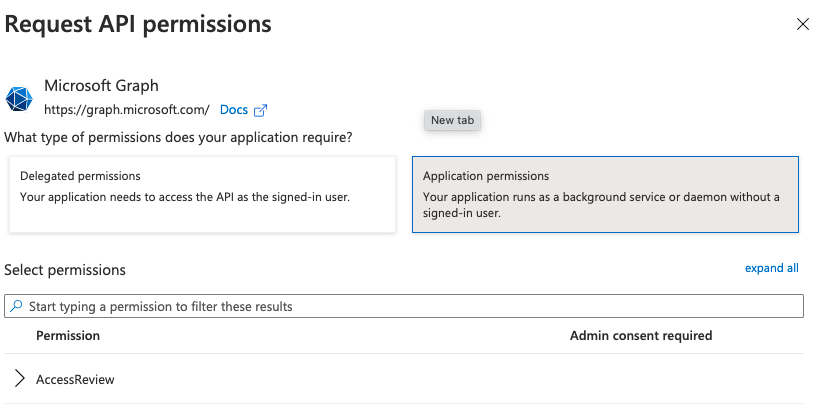The width and height of the screenshot is (824, 412).
Task: Close the Request API permissions panel
Action: pyautogui.click(x=802, y=24)
